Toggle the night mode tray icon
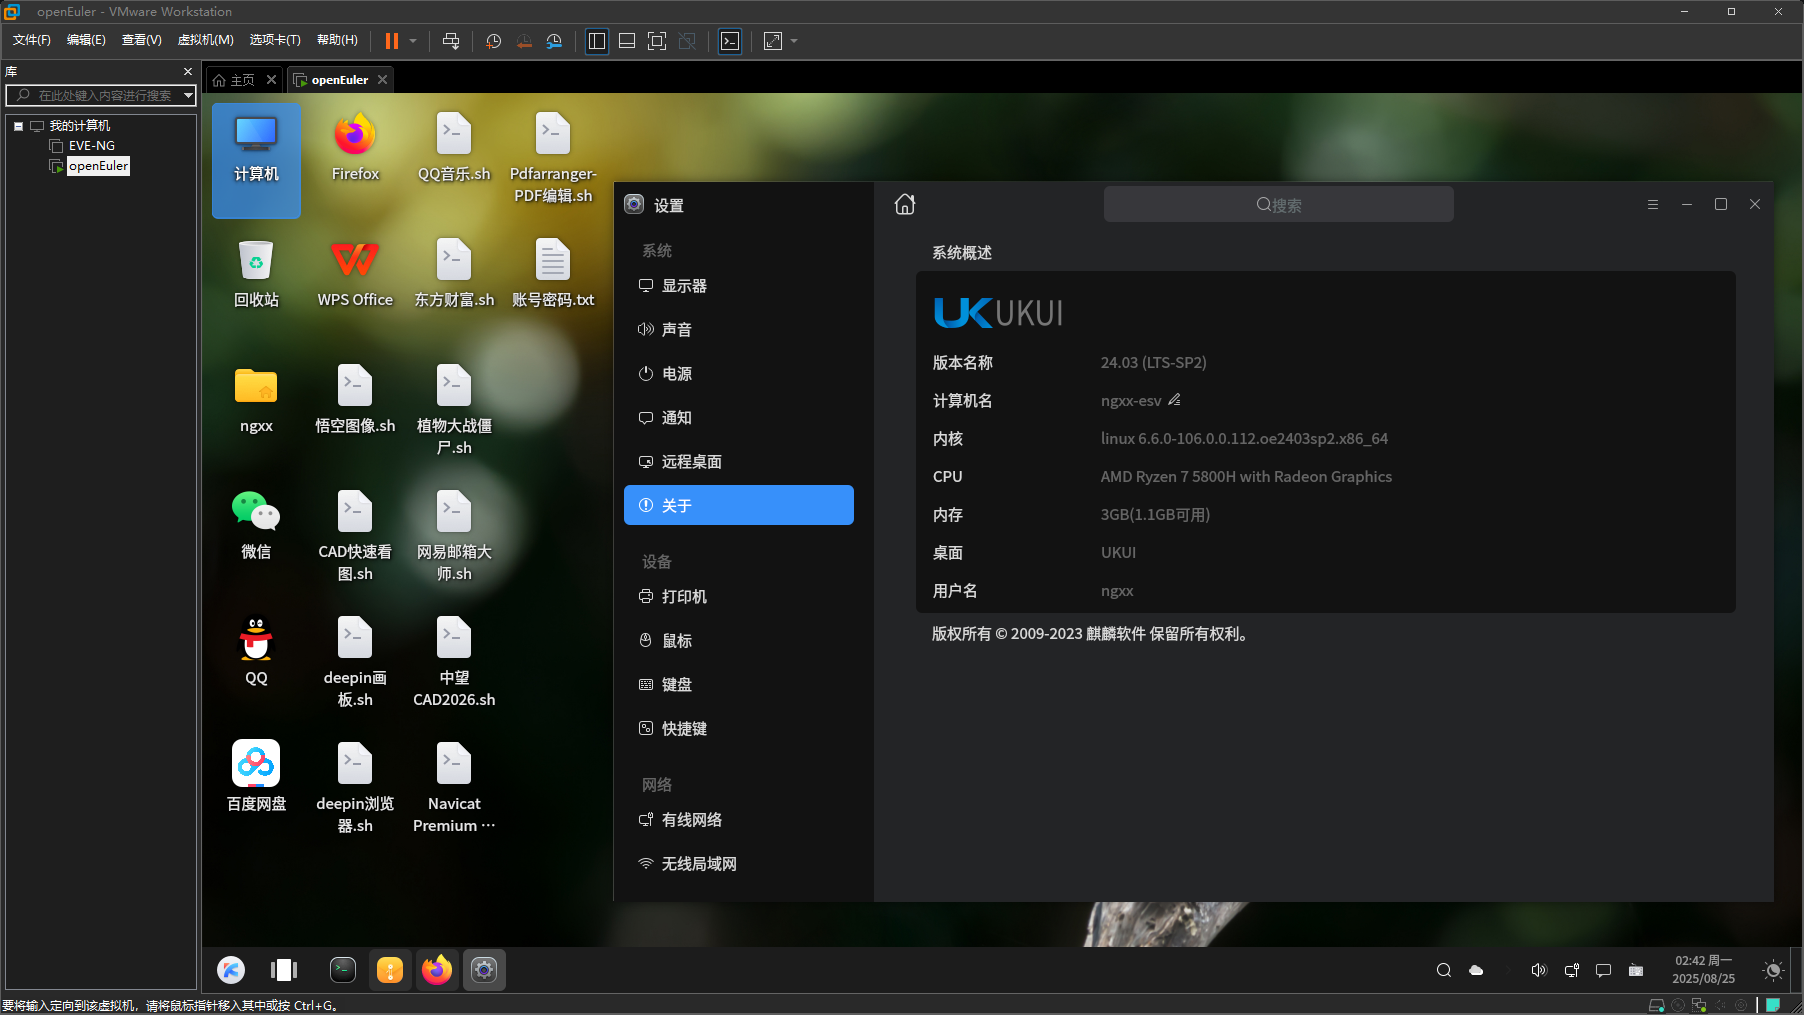1804x1015 pixels. pos(1773,970)
